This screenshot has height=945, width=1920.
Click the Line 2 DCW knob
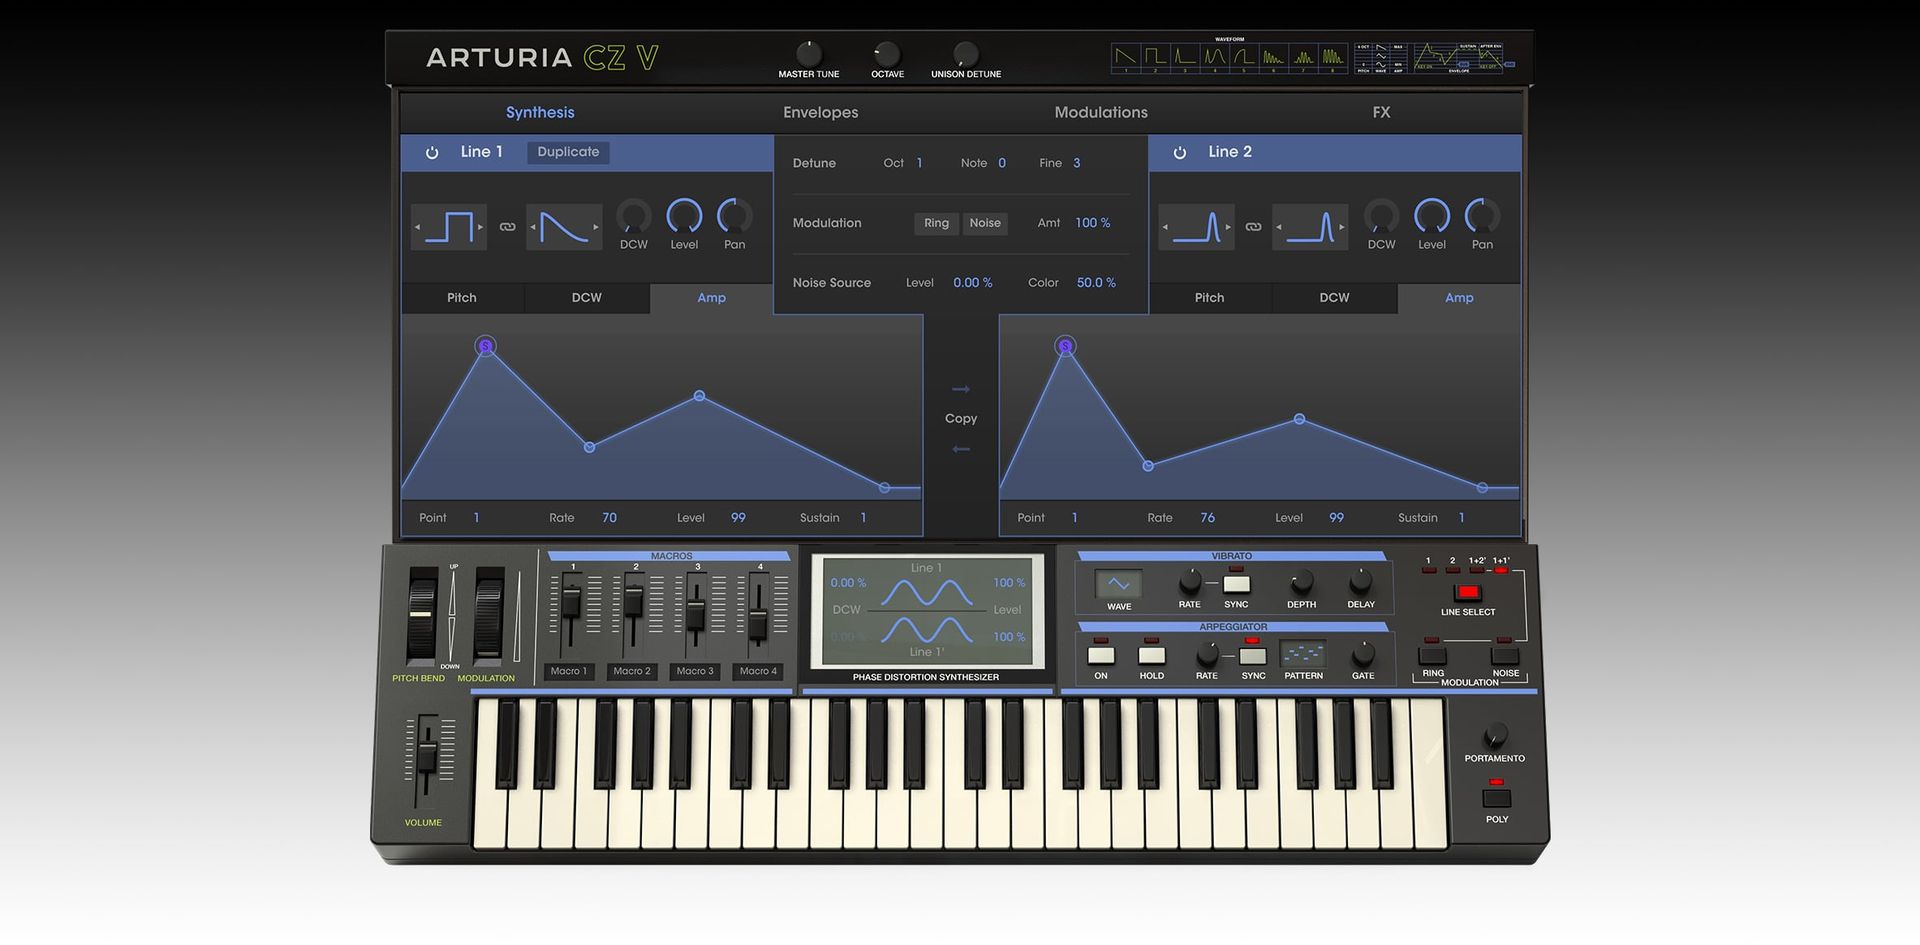pyautogui.click(x=1381, y=216)
